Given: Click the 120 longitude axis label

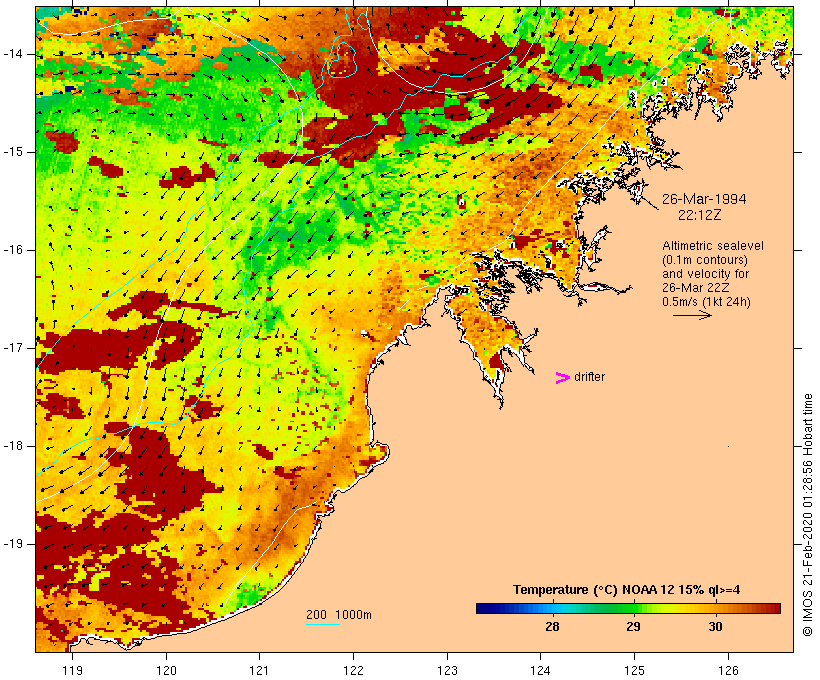Looking at the screenshot, I should click(x=166, y=670).
